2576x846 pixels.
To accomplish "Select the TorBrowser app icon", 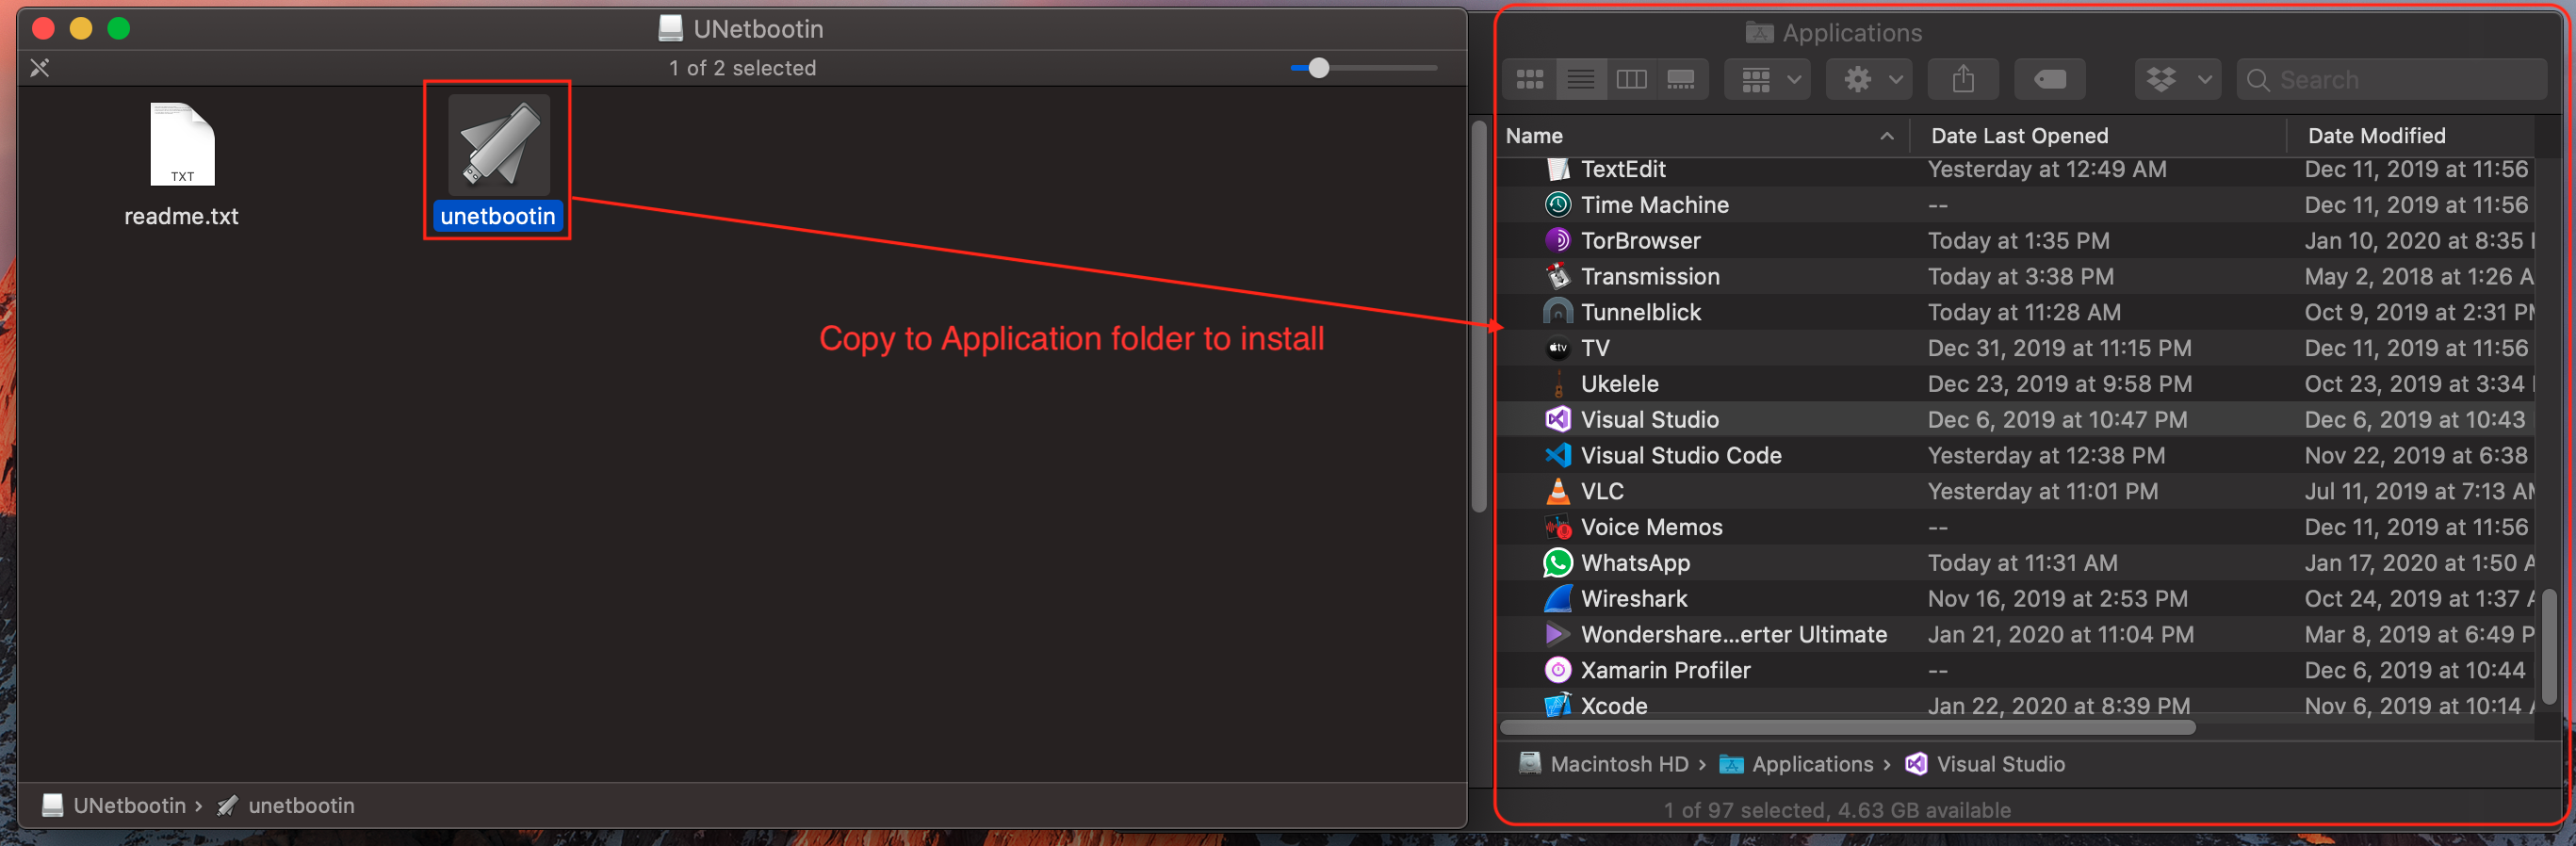I will (1558, 241).
